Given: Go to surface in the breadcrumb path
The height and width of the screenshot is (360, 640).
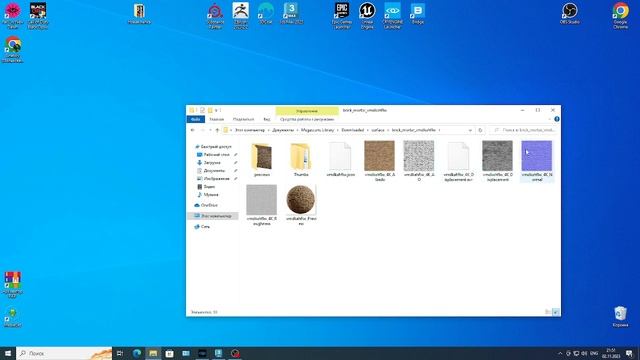Looking at the screenshot, I should (378, 130).
